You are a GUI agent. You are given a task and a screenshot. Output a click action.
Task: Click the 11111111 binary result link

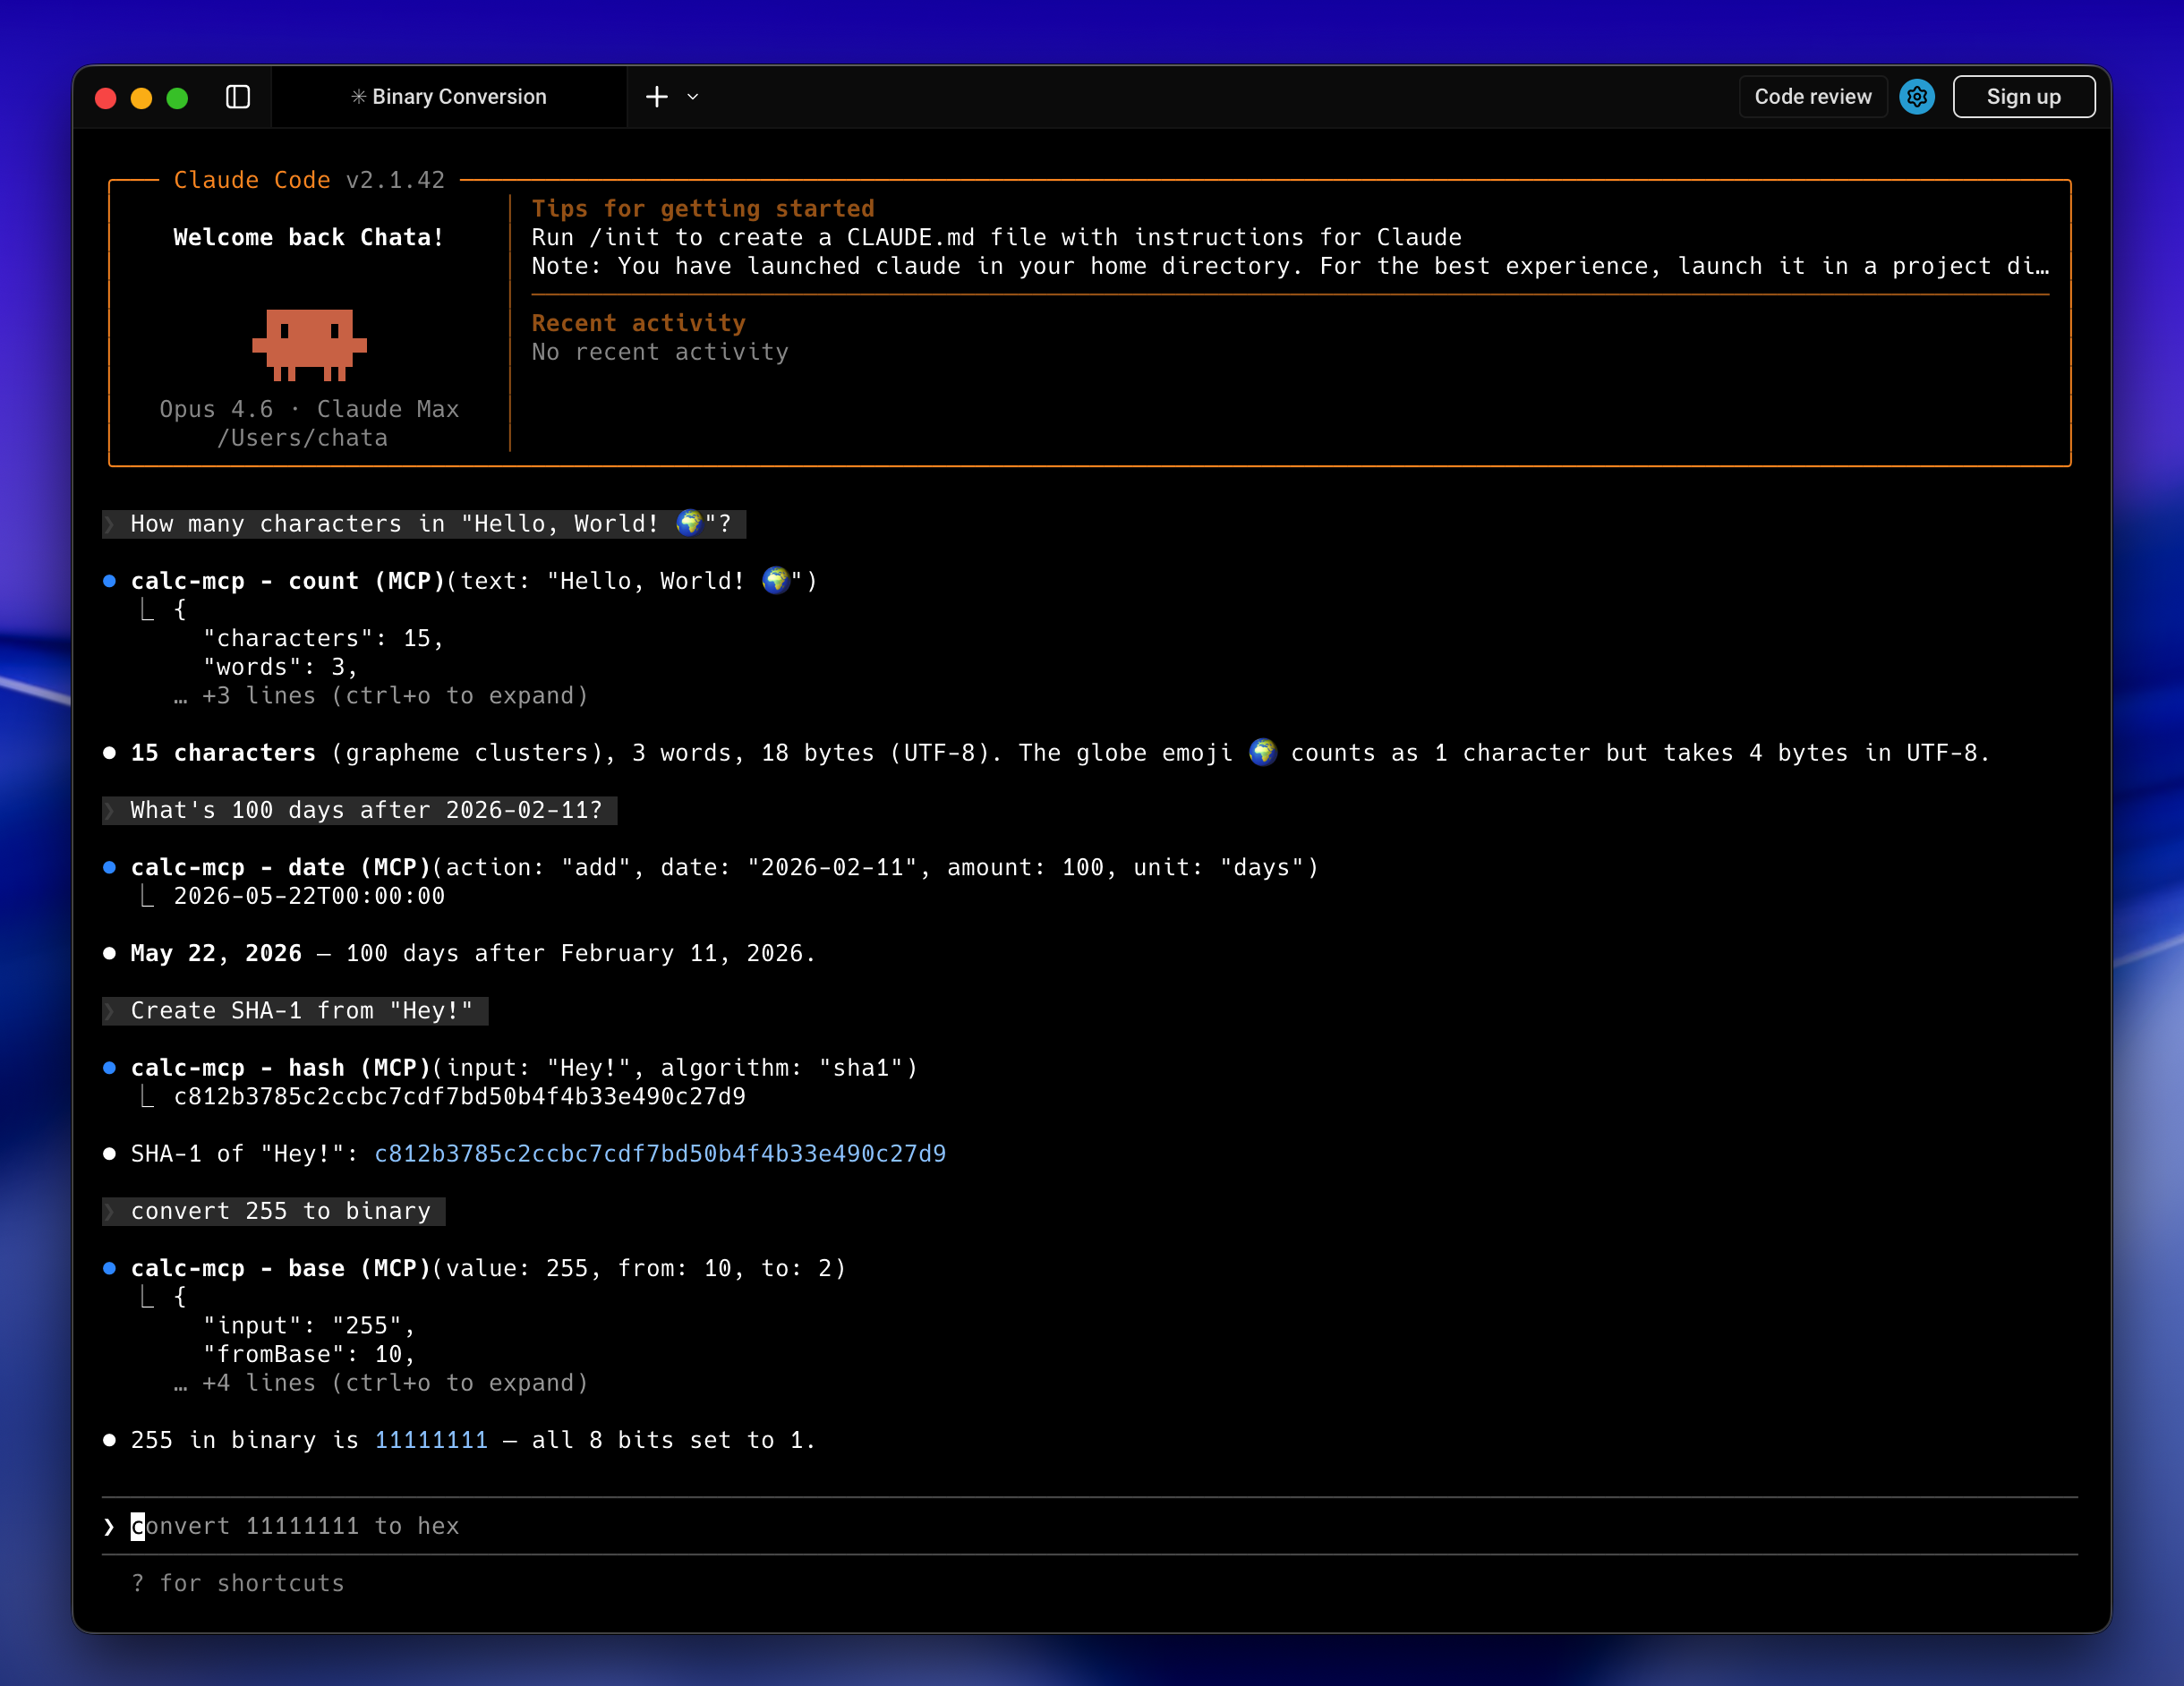[x=431, y=1440]
